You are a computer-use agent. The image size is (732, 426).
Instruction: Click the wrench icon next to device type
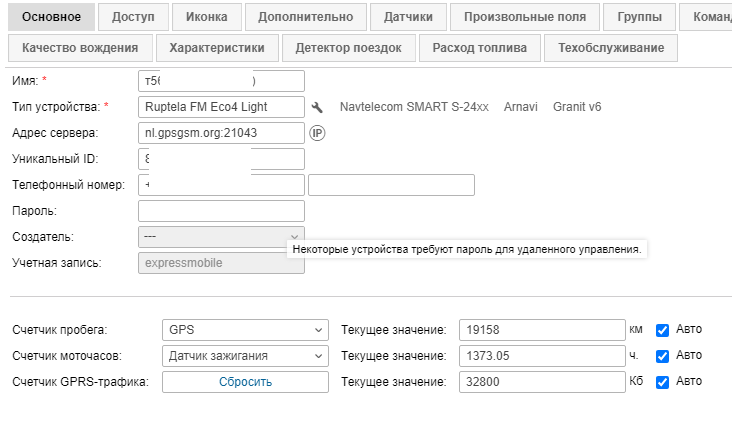(317, 107)
